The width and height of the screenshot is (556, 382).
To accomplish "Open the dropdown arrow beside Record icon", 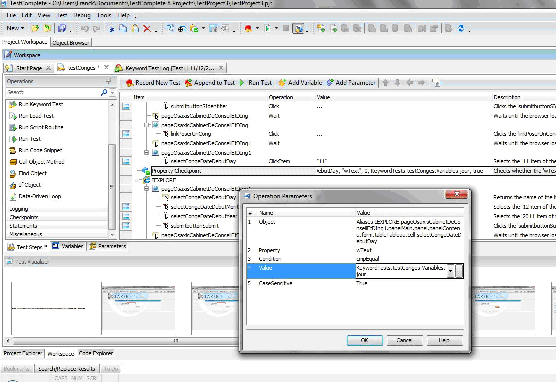I will [257, 28].
